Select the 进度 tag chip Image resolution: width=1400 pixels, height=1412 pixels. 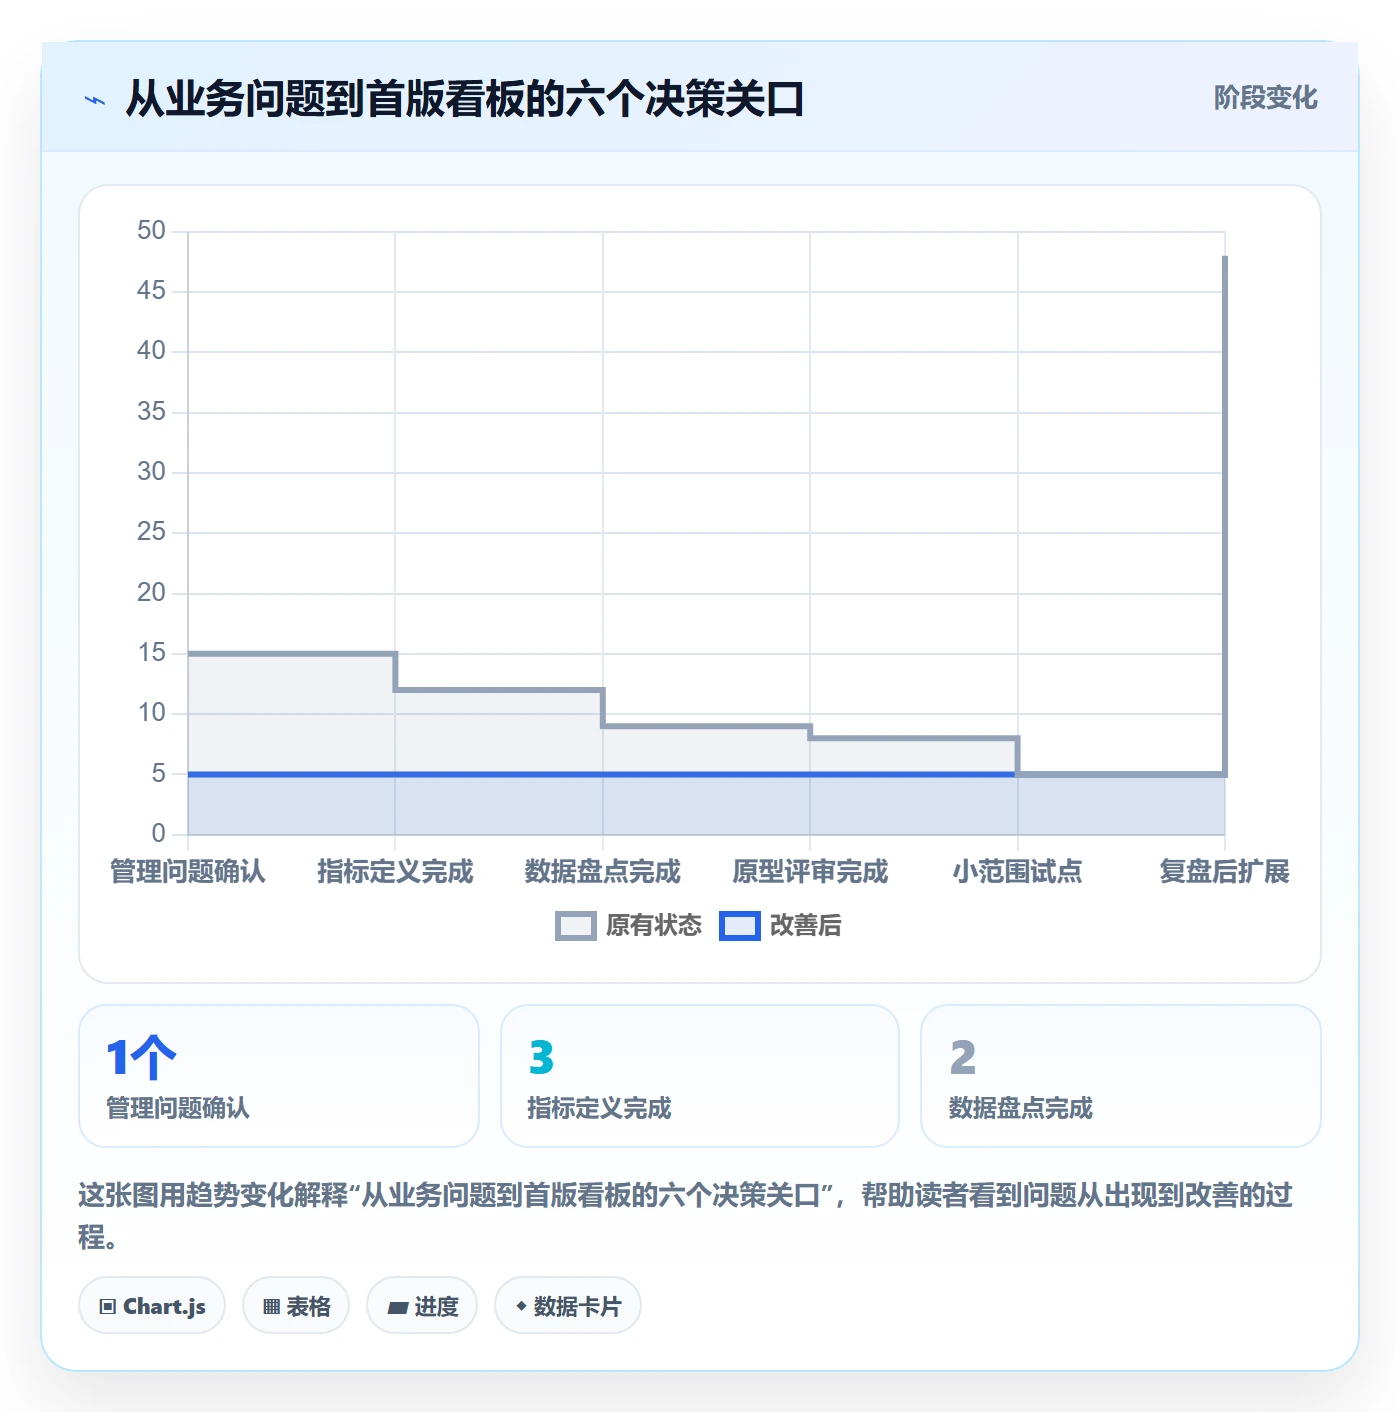pos(422,1305)
